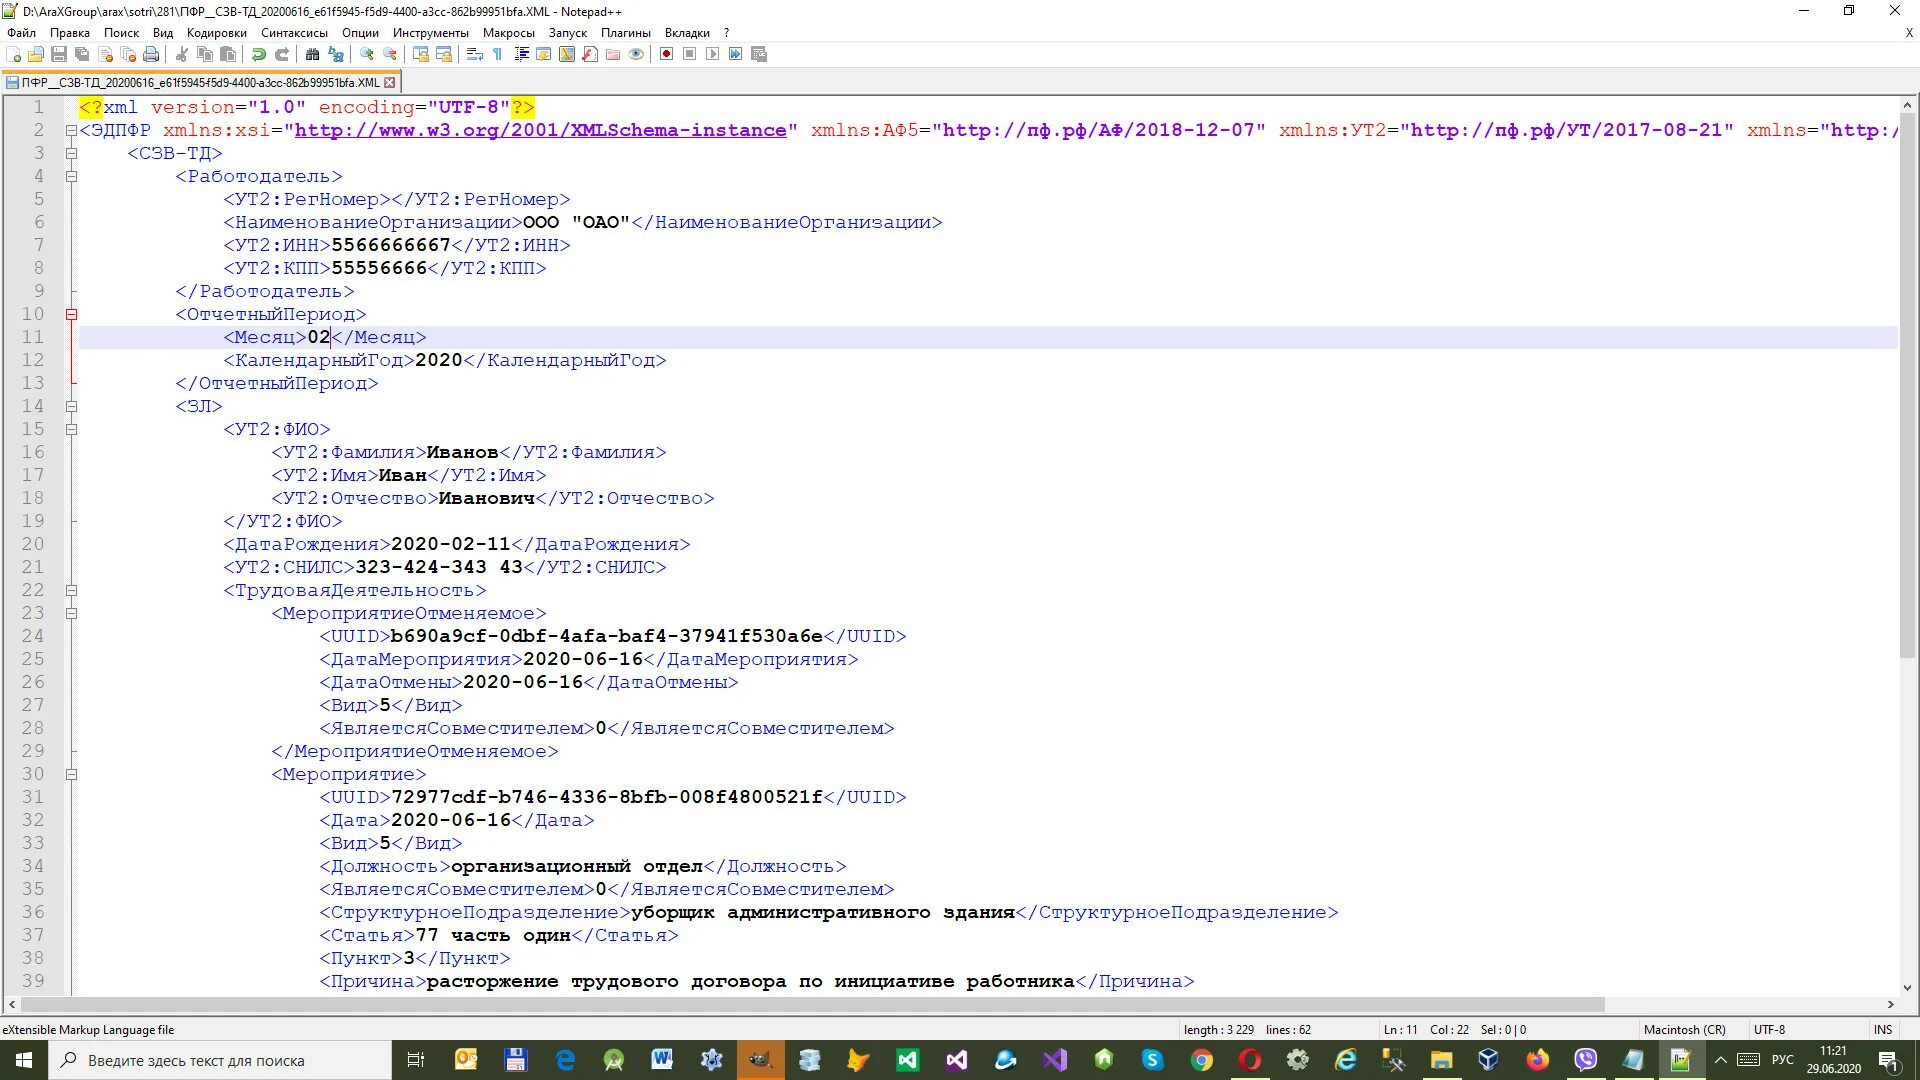1920x1080 pixels.
Task: Collapse the УТ2:ФИО node fold marker
Action: pyautogui.click(x=71, y=430)
